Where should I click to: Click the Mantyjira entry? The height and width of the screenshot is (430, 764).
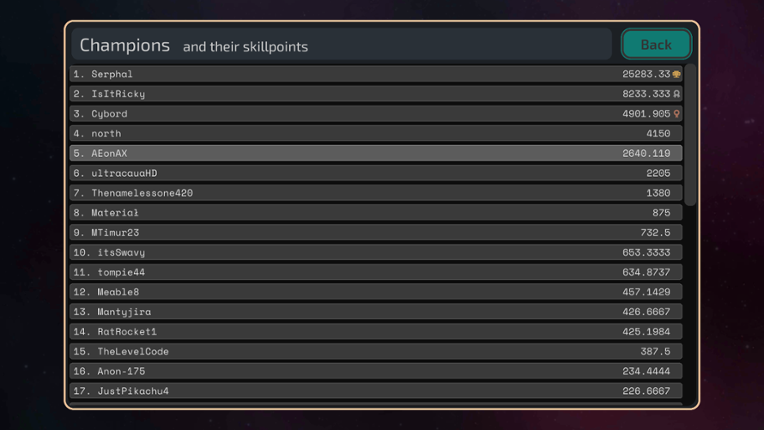pyautogui.click(x=375, y=312)
